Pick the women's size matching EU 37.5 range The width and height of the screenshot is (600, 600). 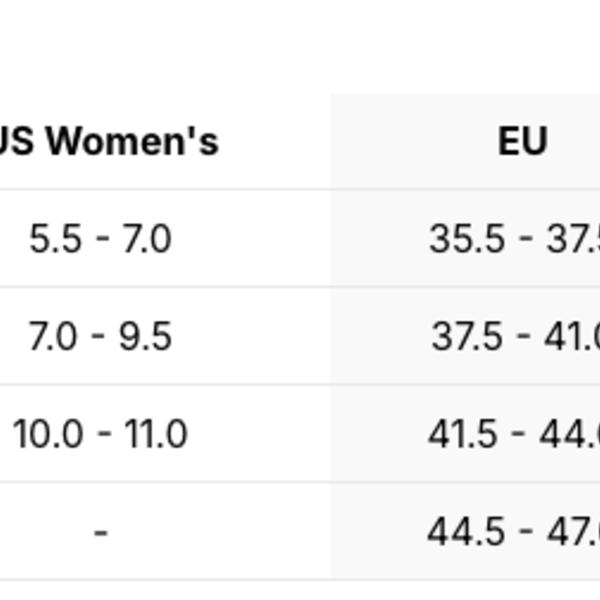point(100,336)
